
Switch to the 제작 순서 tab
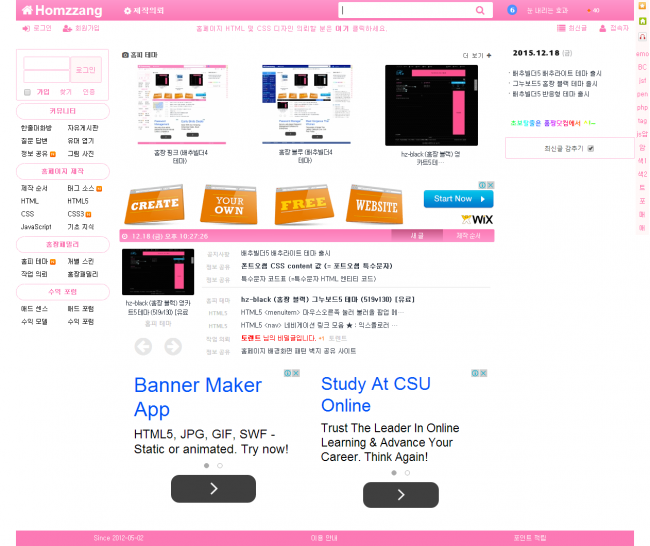click(x=468, y=235)
